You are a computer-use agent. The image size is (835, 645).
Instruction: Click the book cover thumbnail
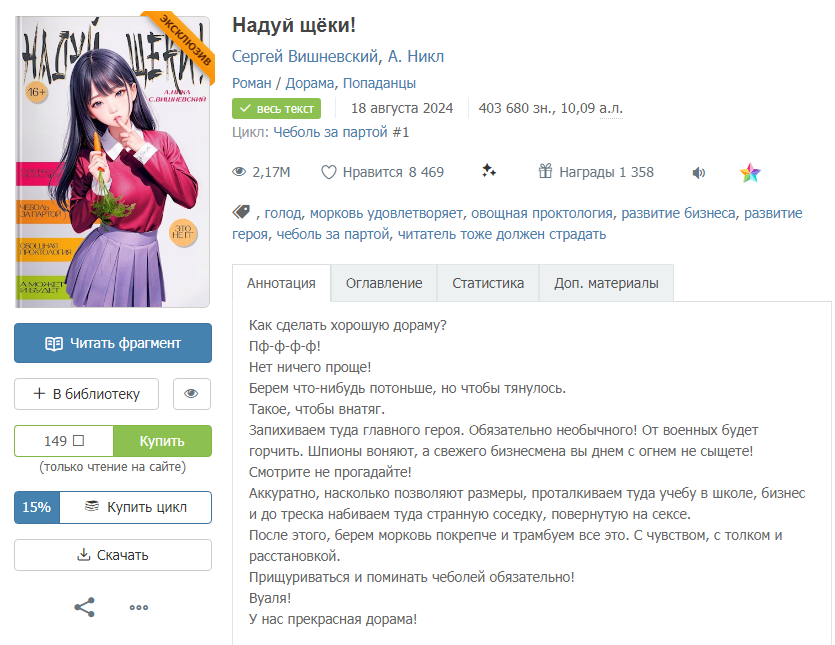[113, 161]
